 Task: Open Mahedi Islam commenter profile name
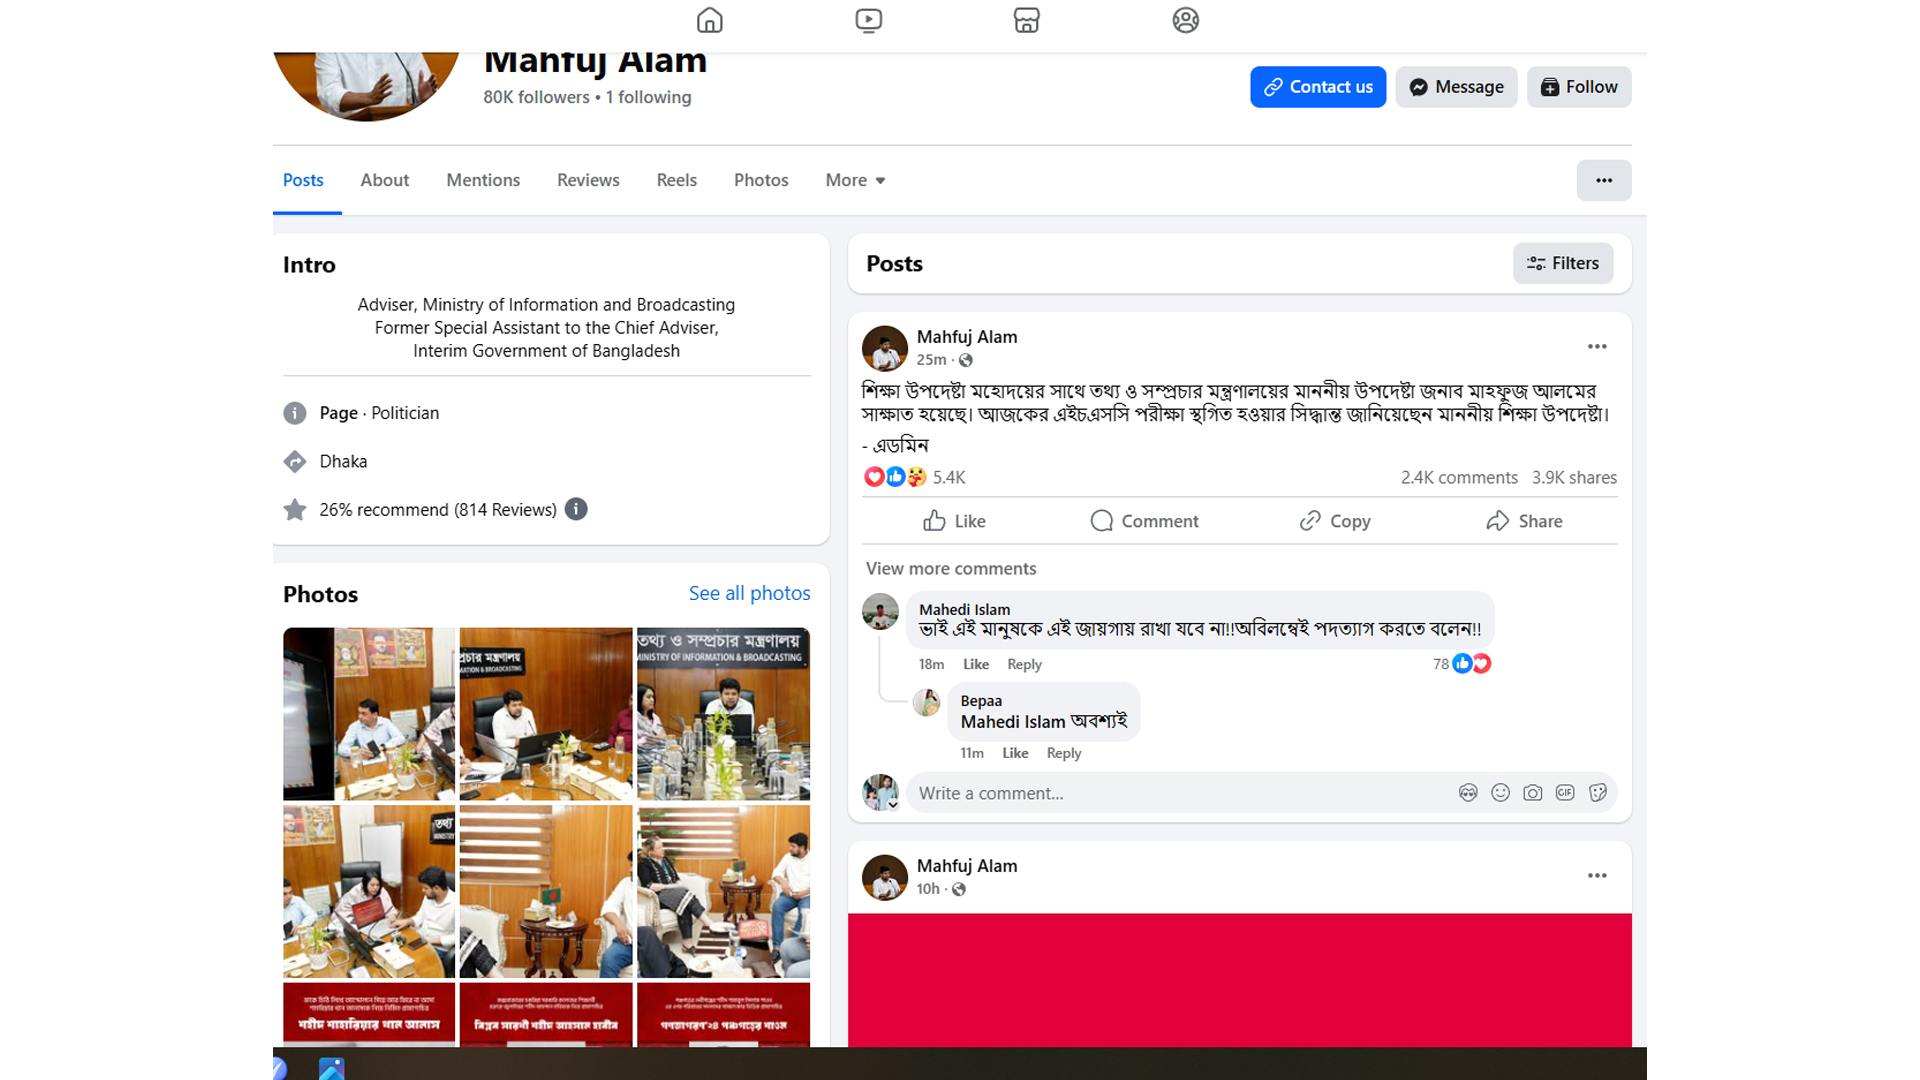pyautogui.click(x=964, y=609)
